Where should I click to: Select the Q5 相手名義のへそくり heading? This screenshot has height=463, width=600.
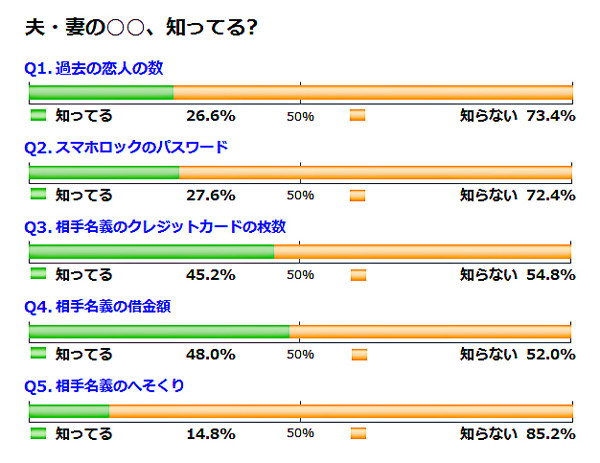(x=104, y=386)
